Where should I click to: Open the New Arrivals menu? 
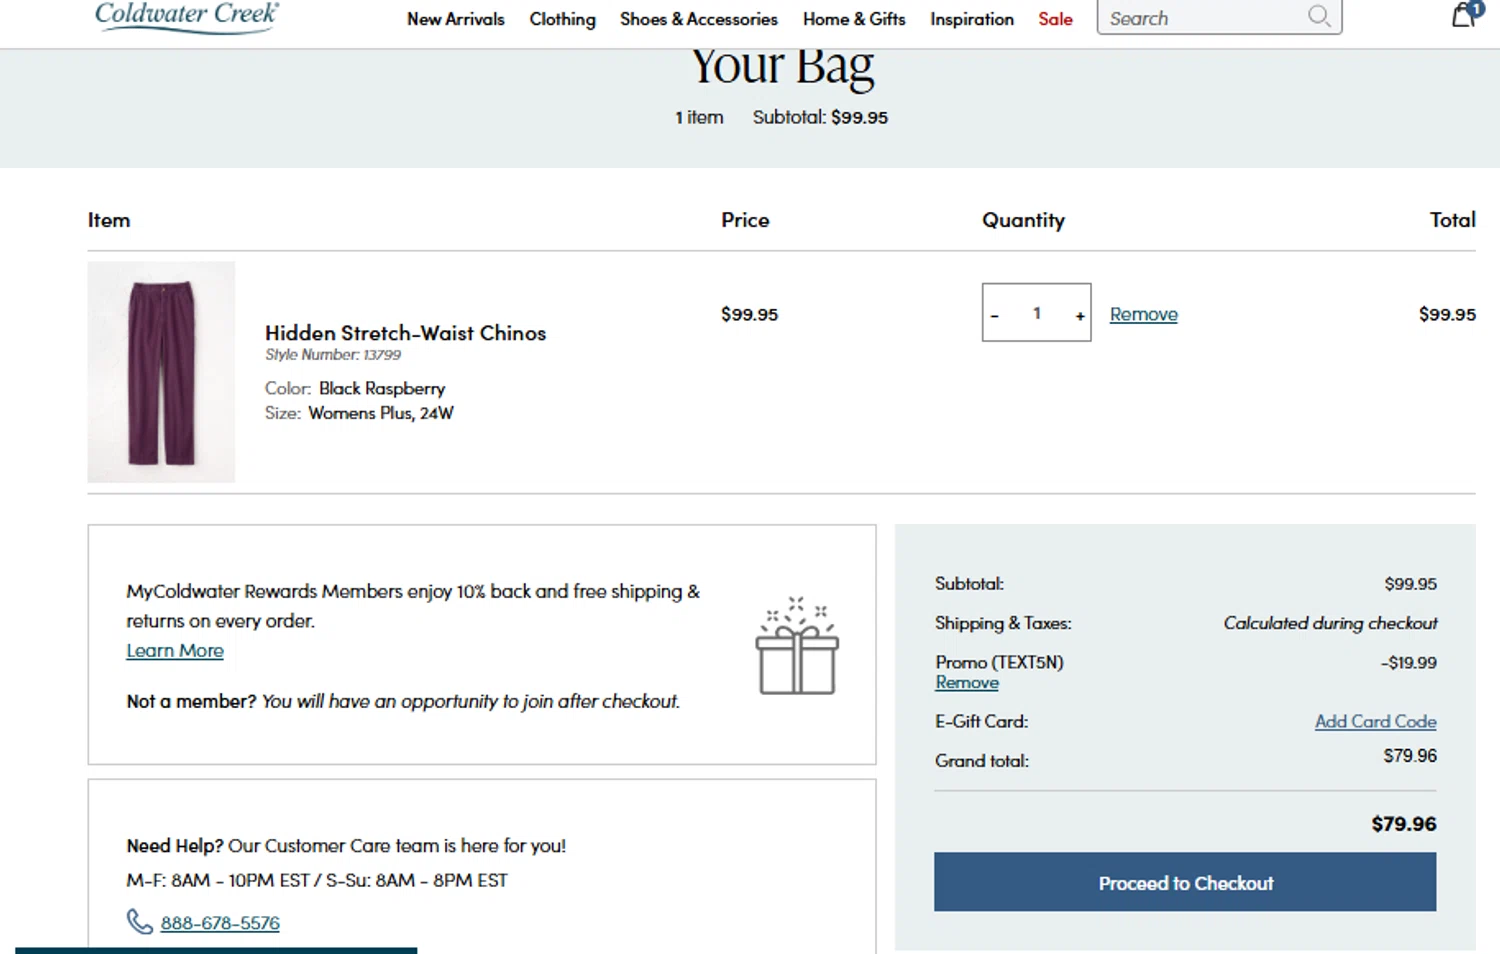[x=455, y=19]
